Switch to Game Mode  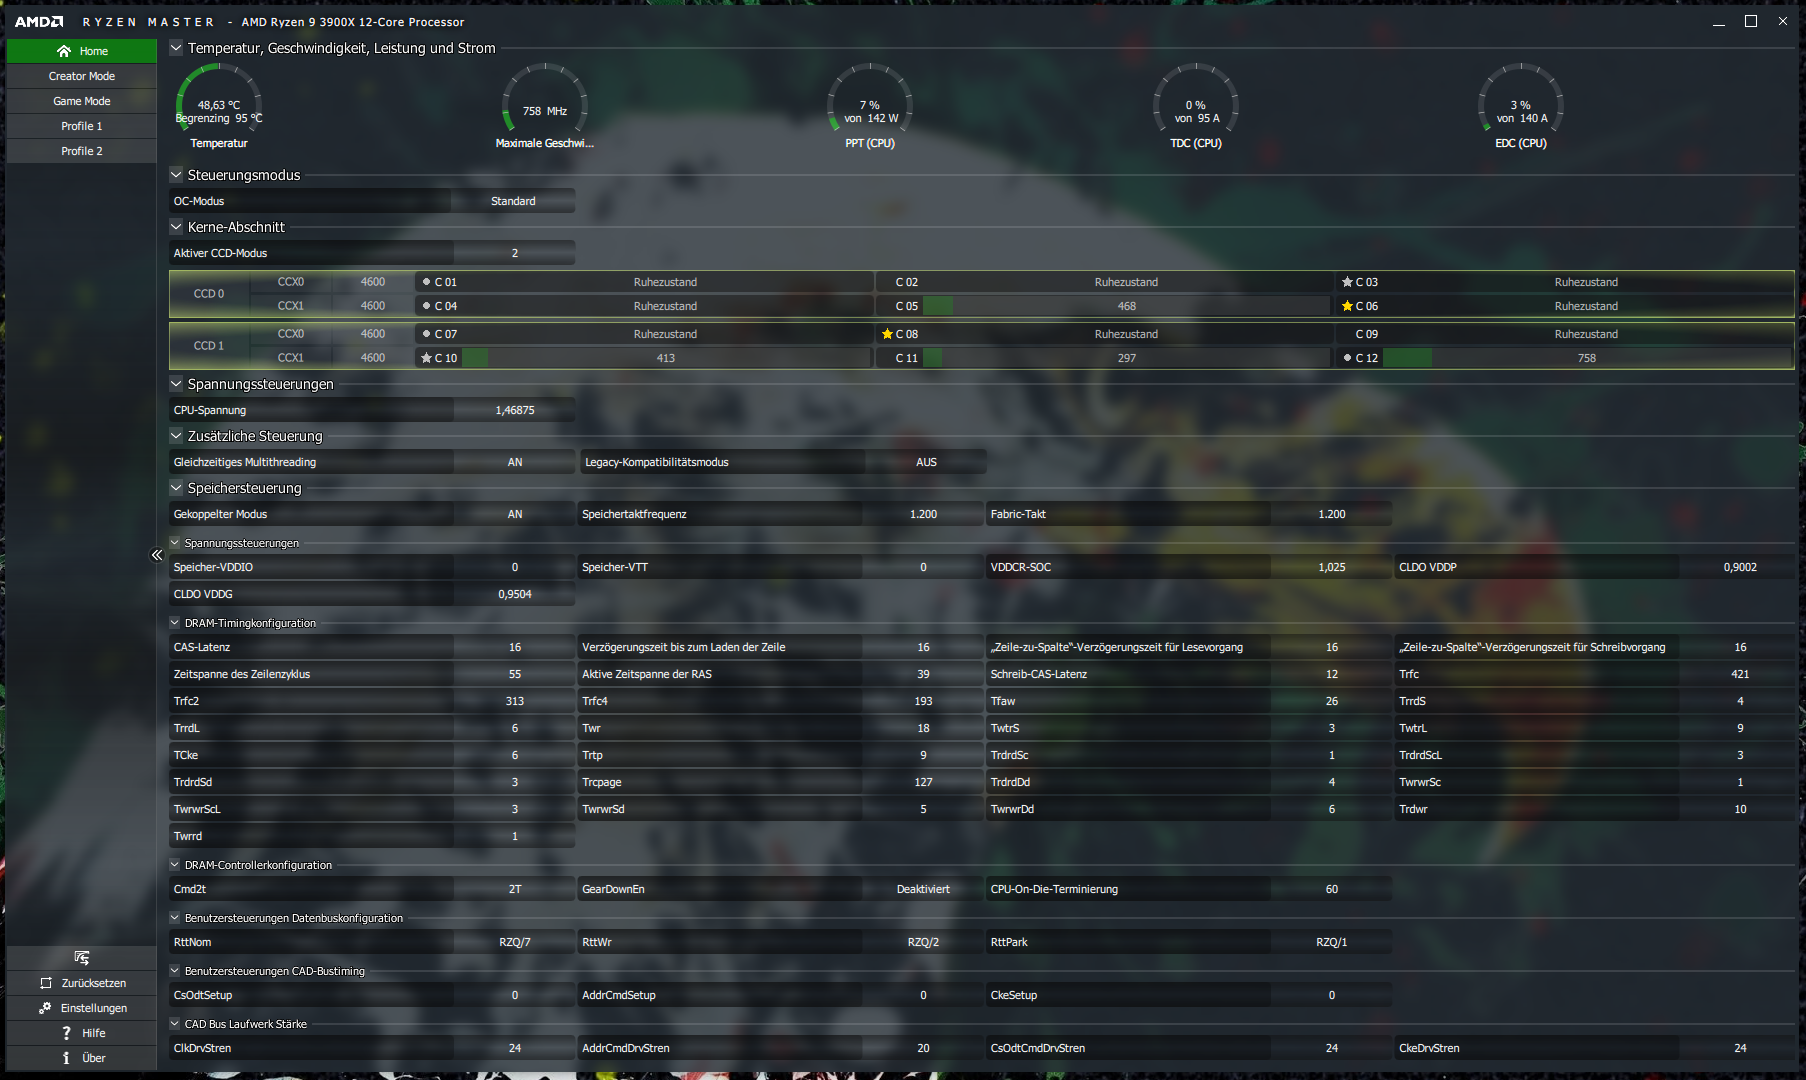tap(82, 101)
